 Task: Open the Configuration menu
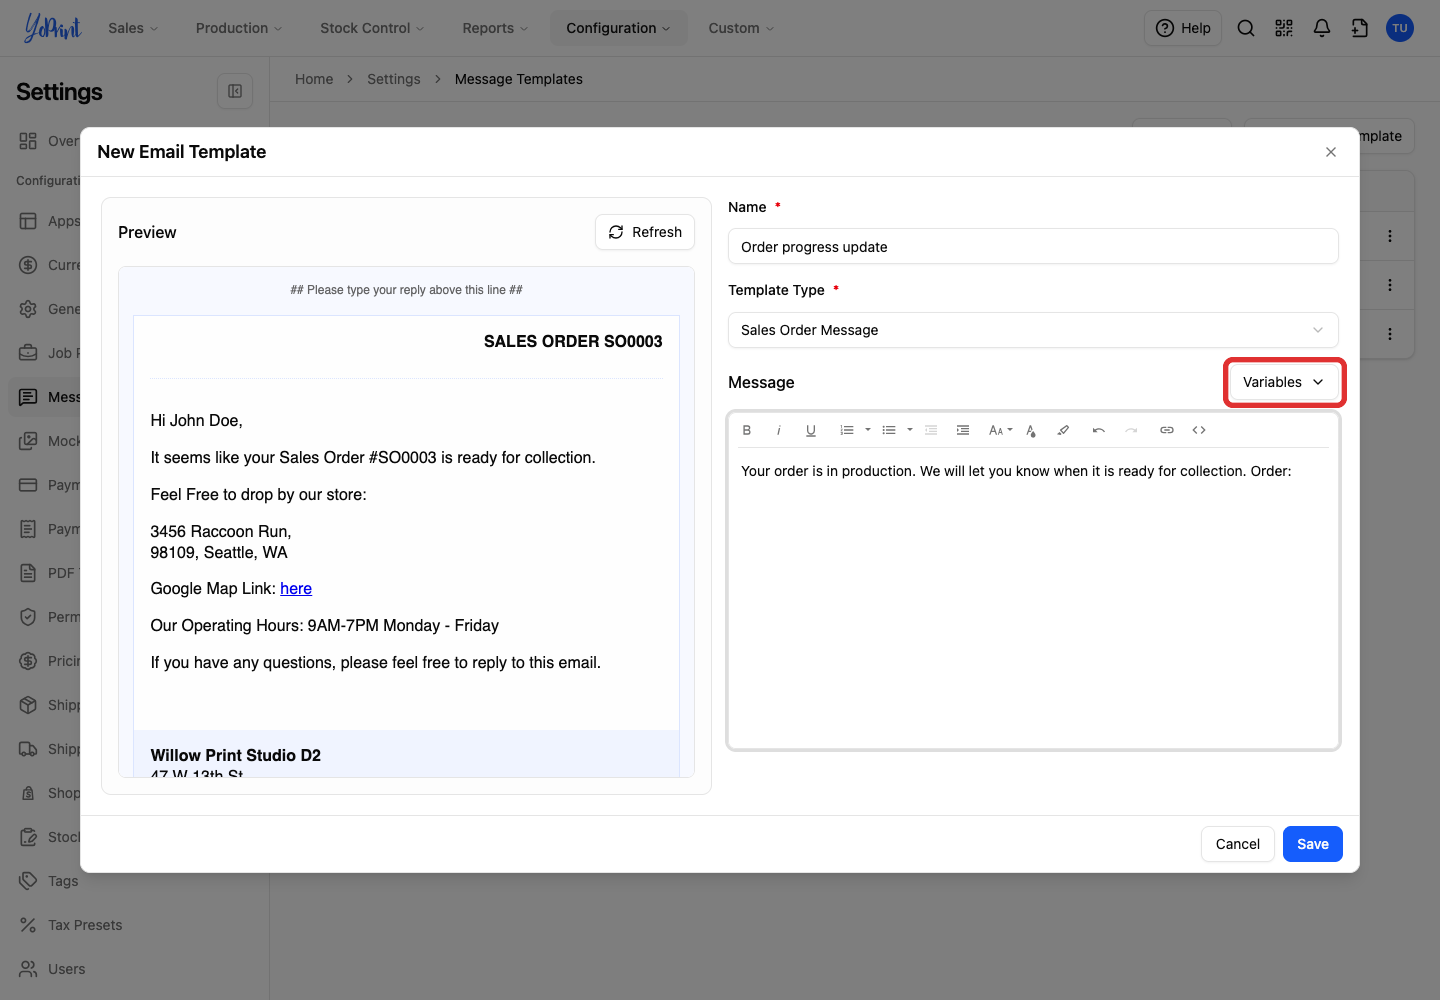point(618,28)
